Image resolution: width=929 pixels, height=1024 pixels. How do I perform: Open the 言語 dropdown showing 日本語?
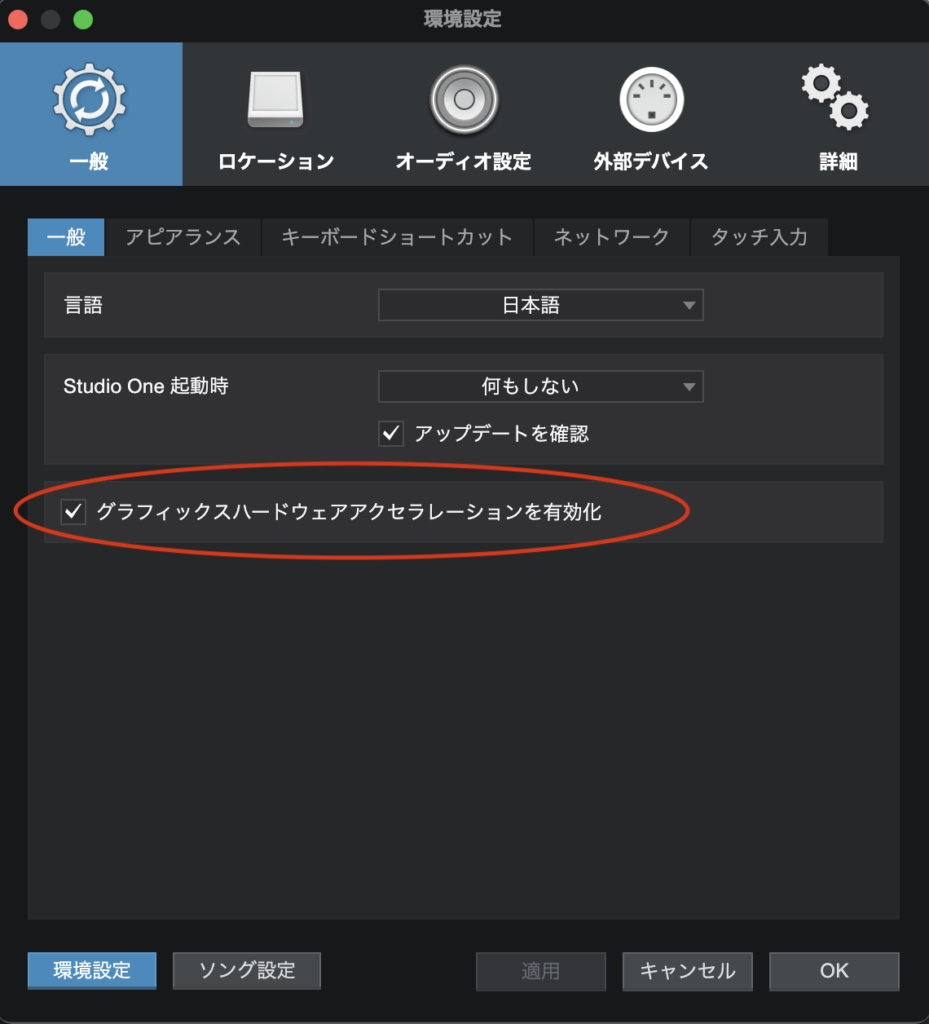pos(540,305)
